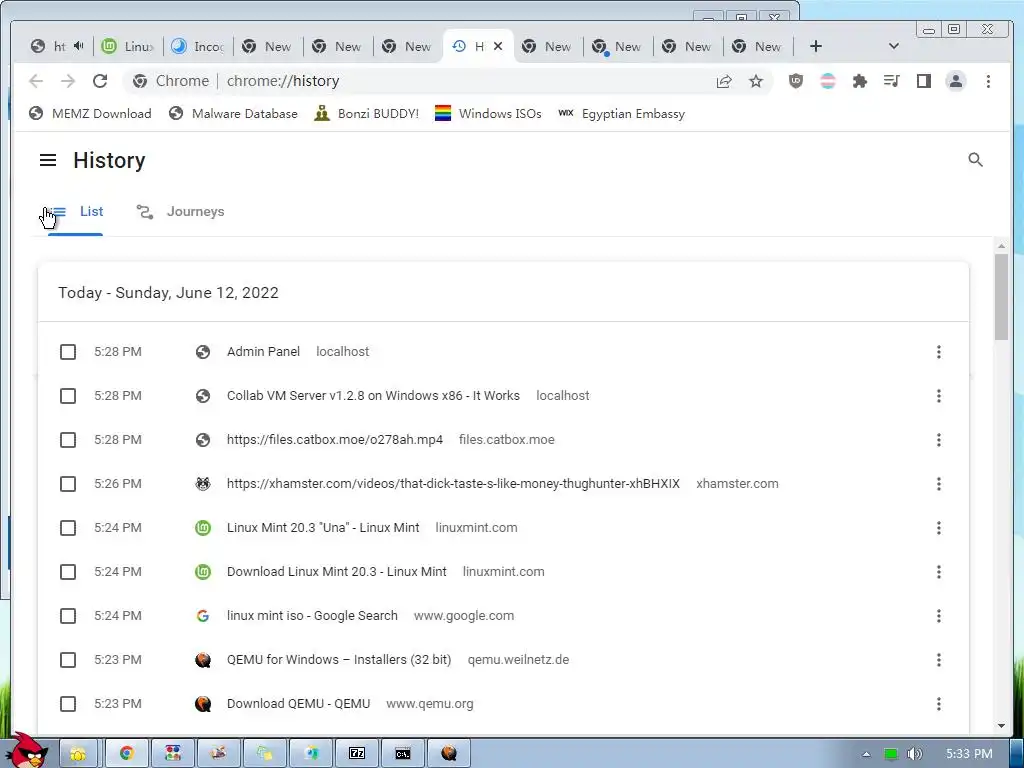Switch to the Linux Mint browser tab
The height and width of the screenshot is (768, 1024).
pos(128,46)
